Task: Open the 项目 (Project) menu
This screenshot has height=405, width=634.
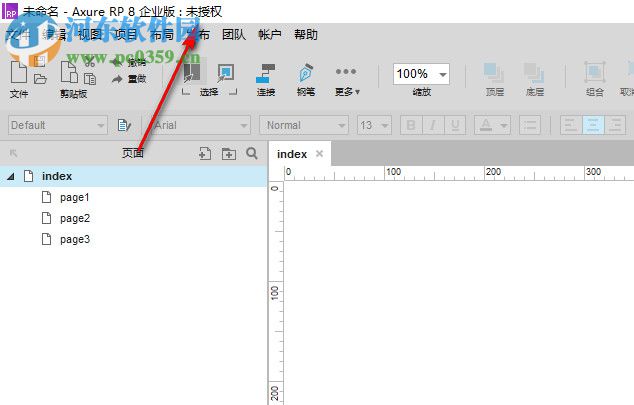Action: (125, 35)
